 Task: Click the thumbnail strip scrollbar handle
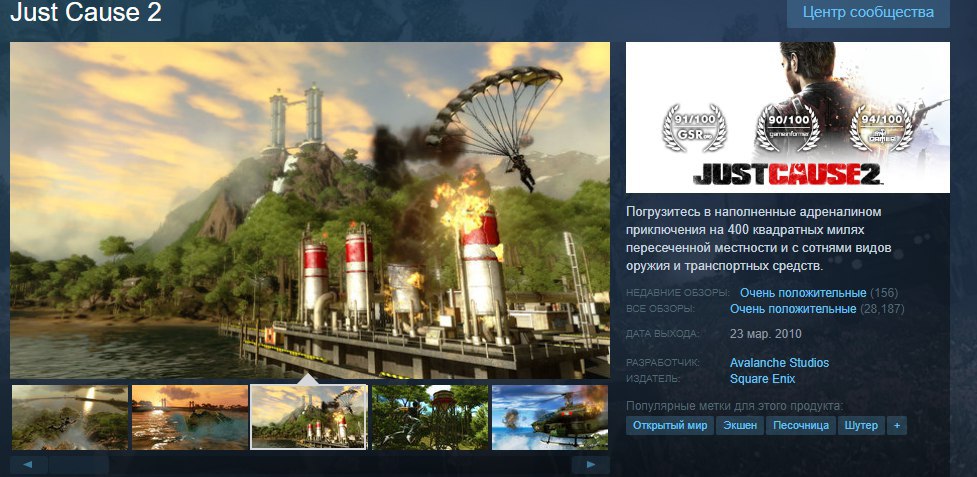click(79, 465)
